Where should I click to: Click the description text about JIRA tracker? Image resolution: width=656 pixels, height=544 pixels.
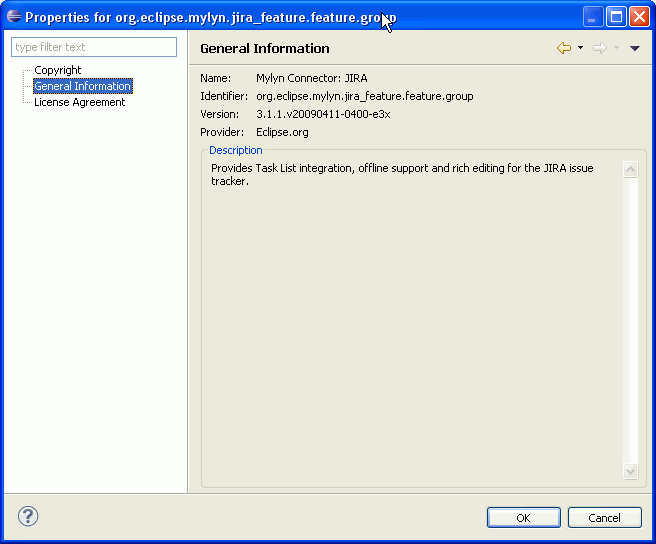(x=402, y=174)
